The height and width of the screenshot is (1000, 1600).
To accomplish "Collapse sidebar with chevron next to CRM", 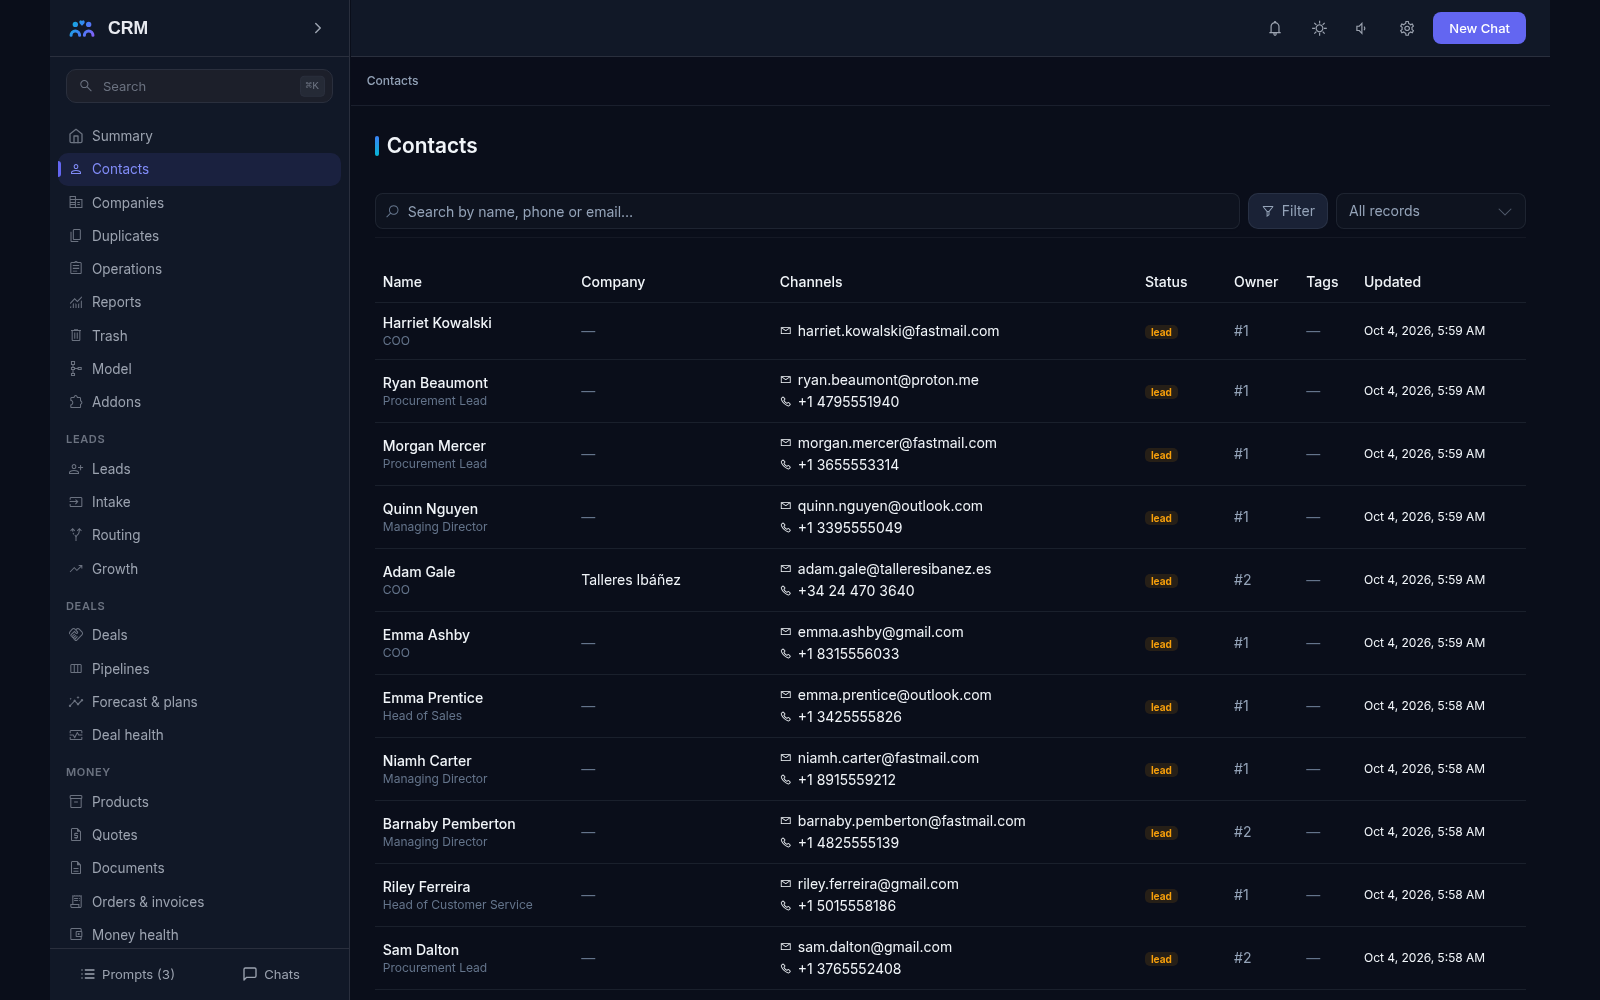I will pos(318,28).
